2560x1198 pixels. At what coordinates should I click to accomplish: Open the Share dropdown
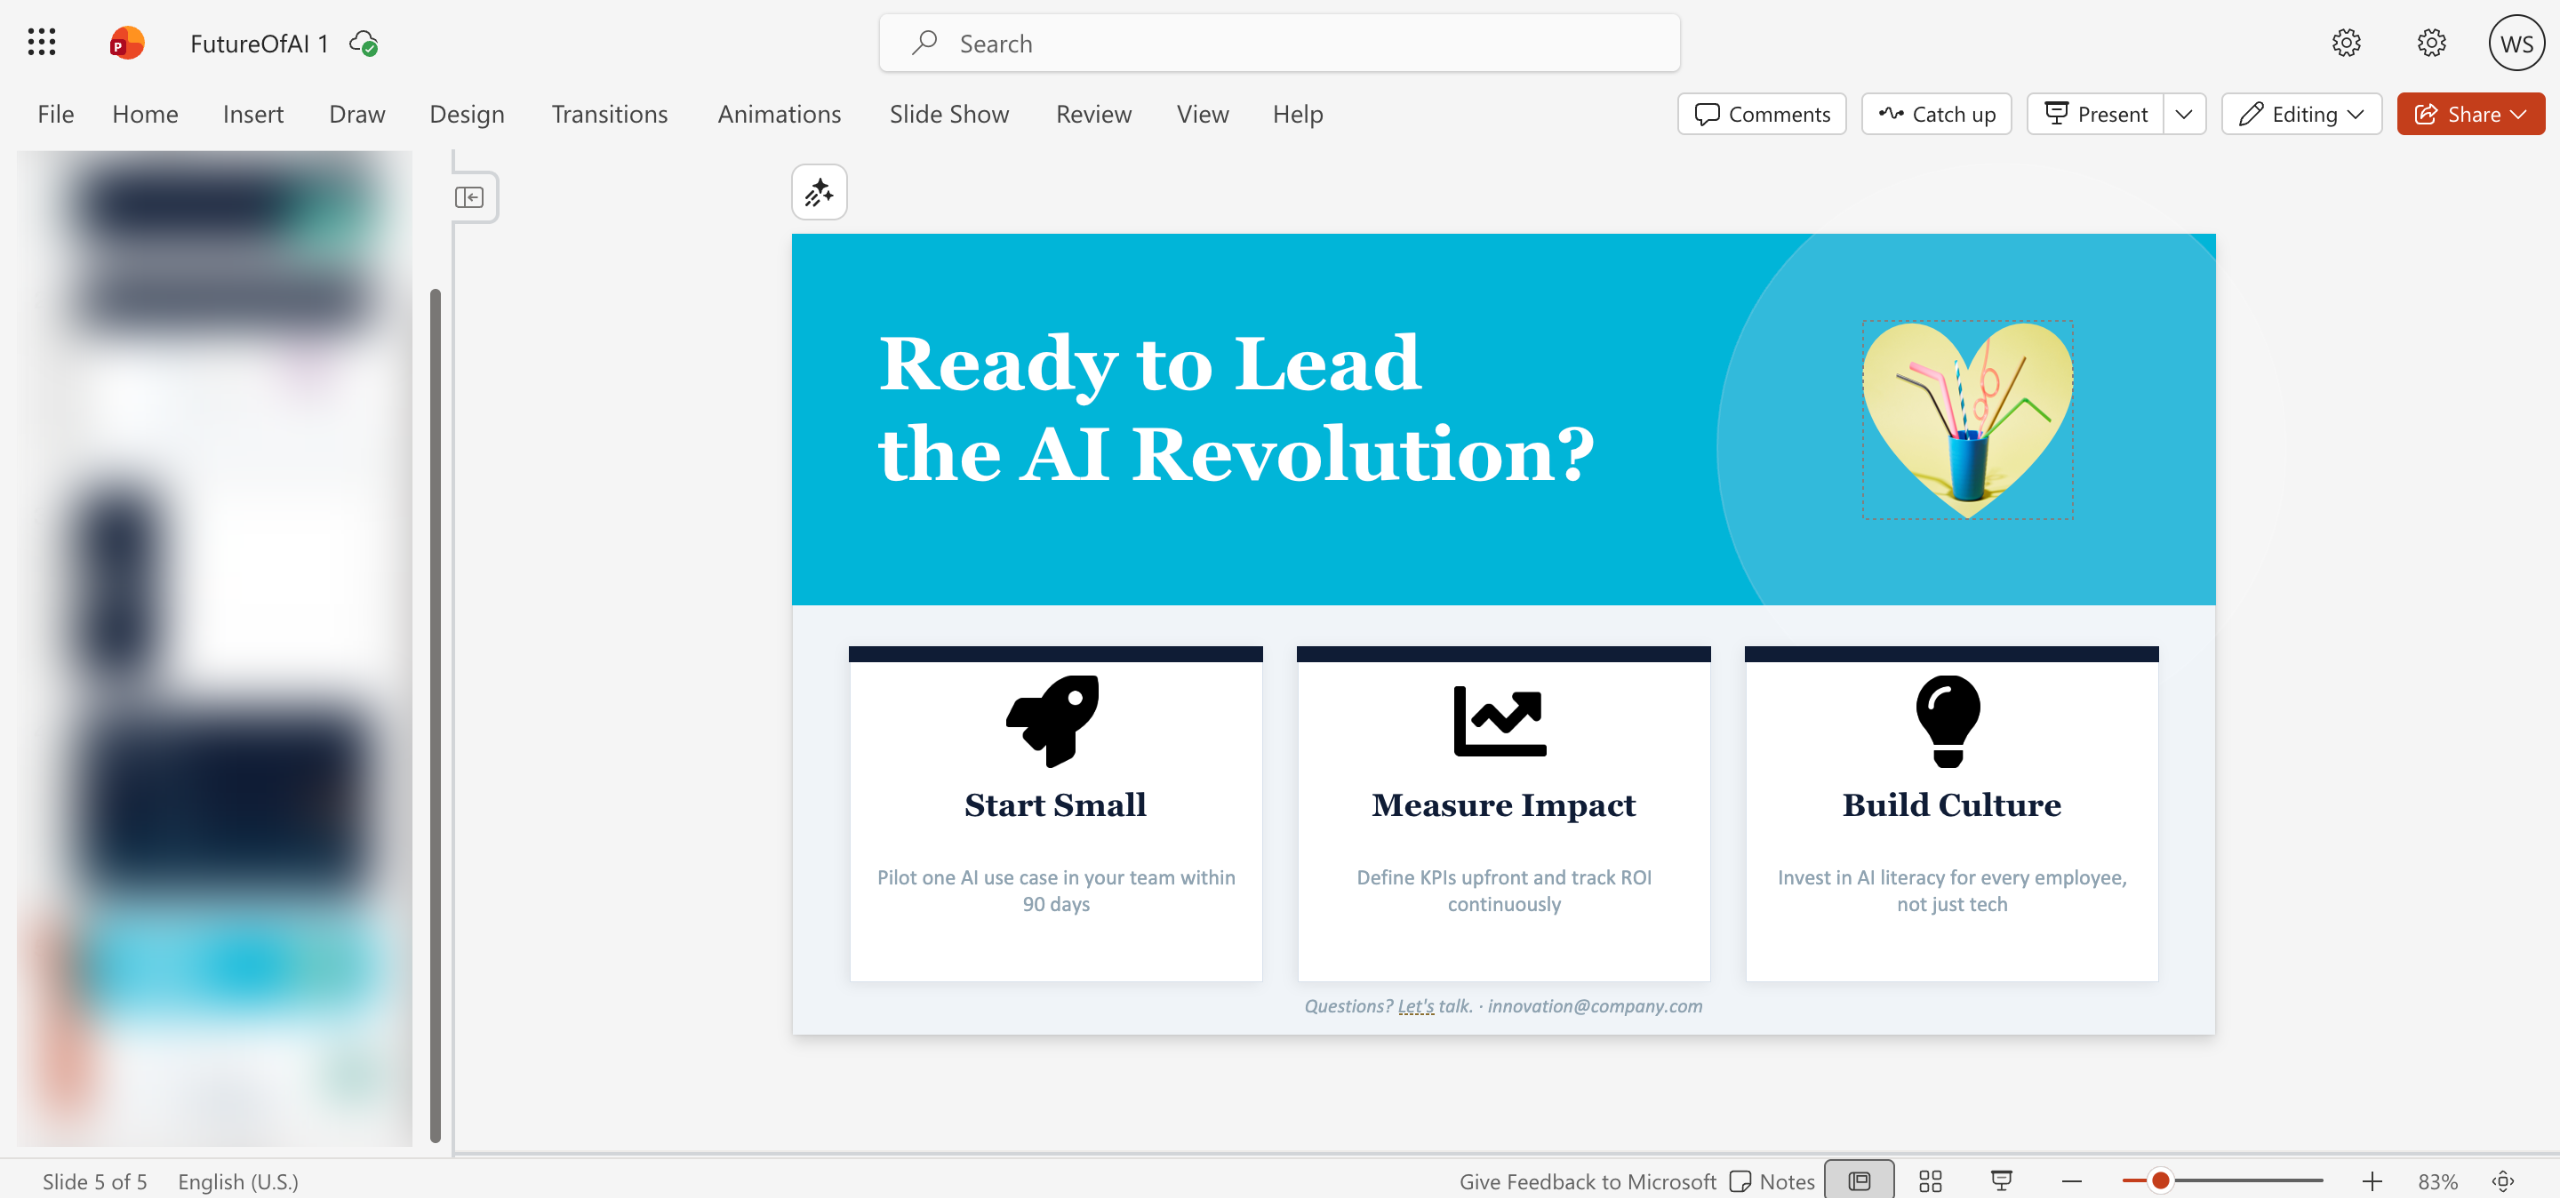pos(2470,114)
